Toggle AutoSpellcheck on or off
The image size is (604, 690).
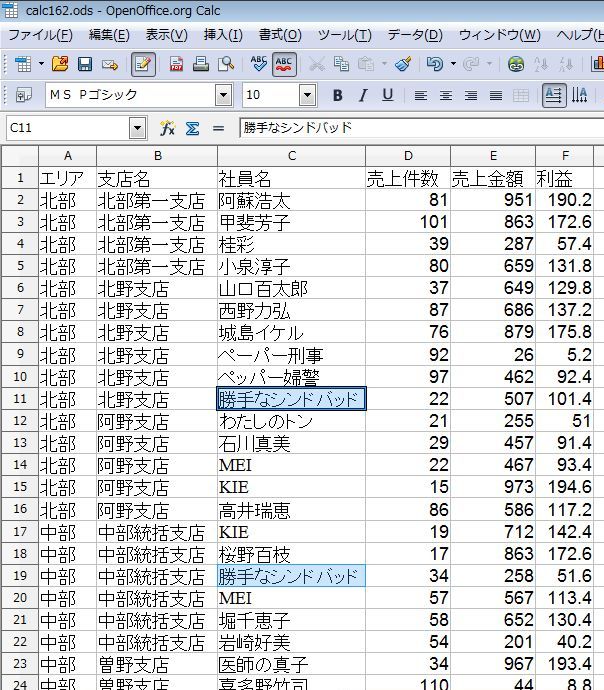[284, 64]
